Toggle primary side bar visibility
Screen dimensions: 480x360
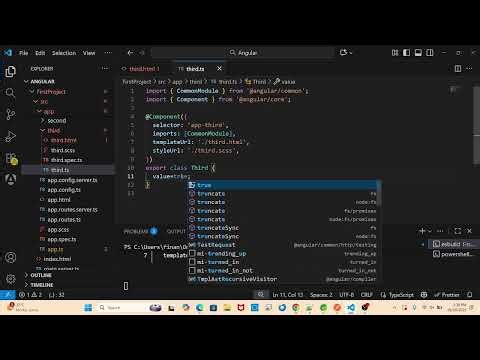tap(406, 53)
